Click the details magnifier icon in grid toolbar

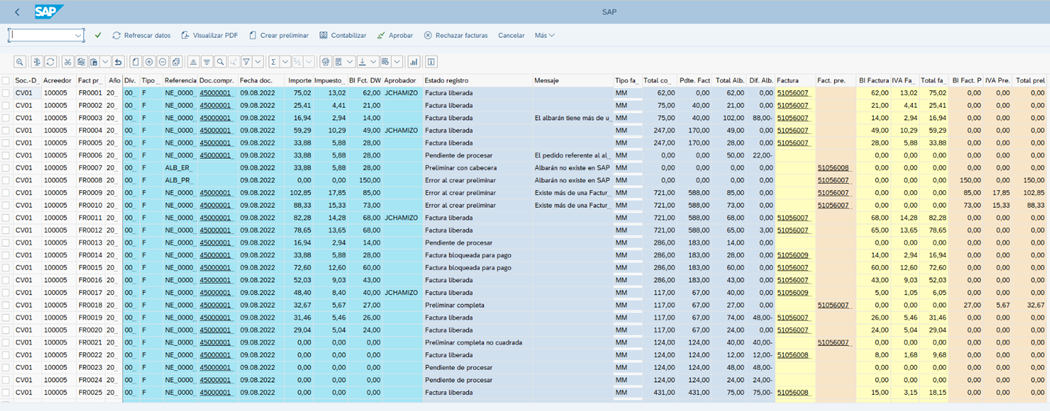[x=19, y=61]
